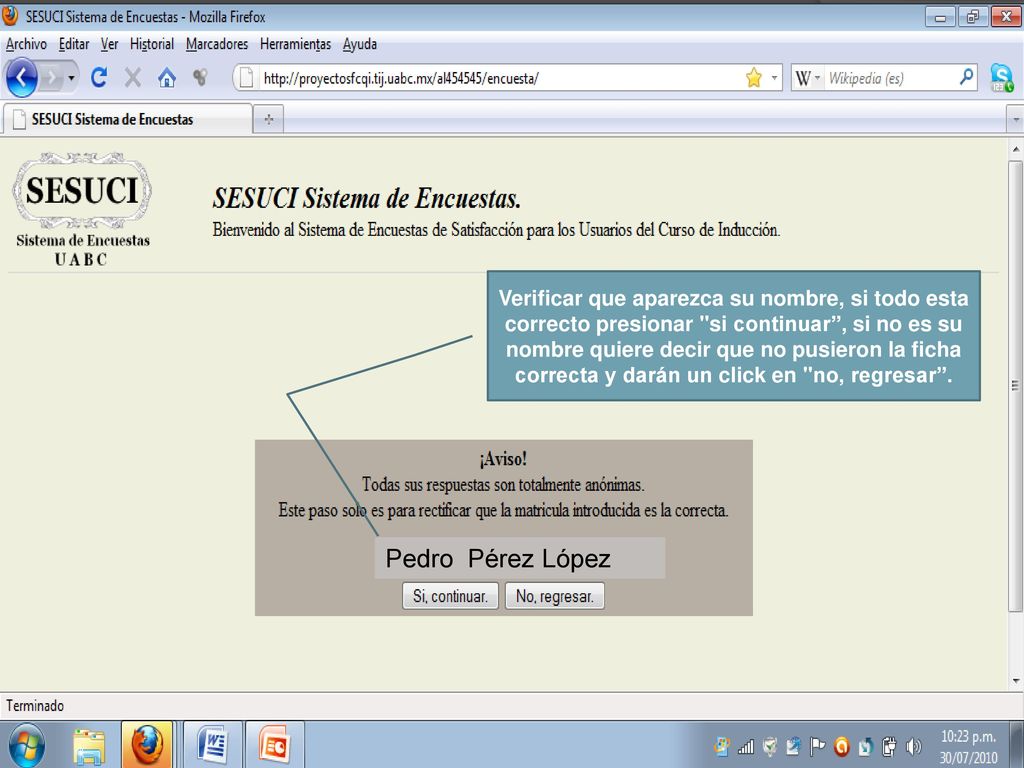Click the toolbar icon next to Home
The width and height of the screenshot is (1024, 768).
click(x=200, y=78)
